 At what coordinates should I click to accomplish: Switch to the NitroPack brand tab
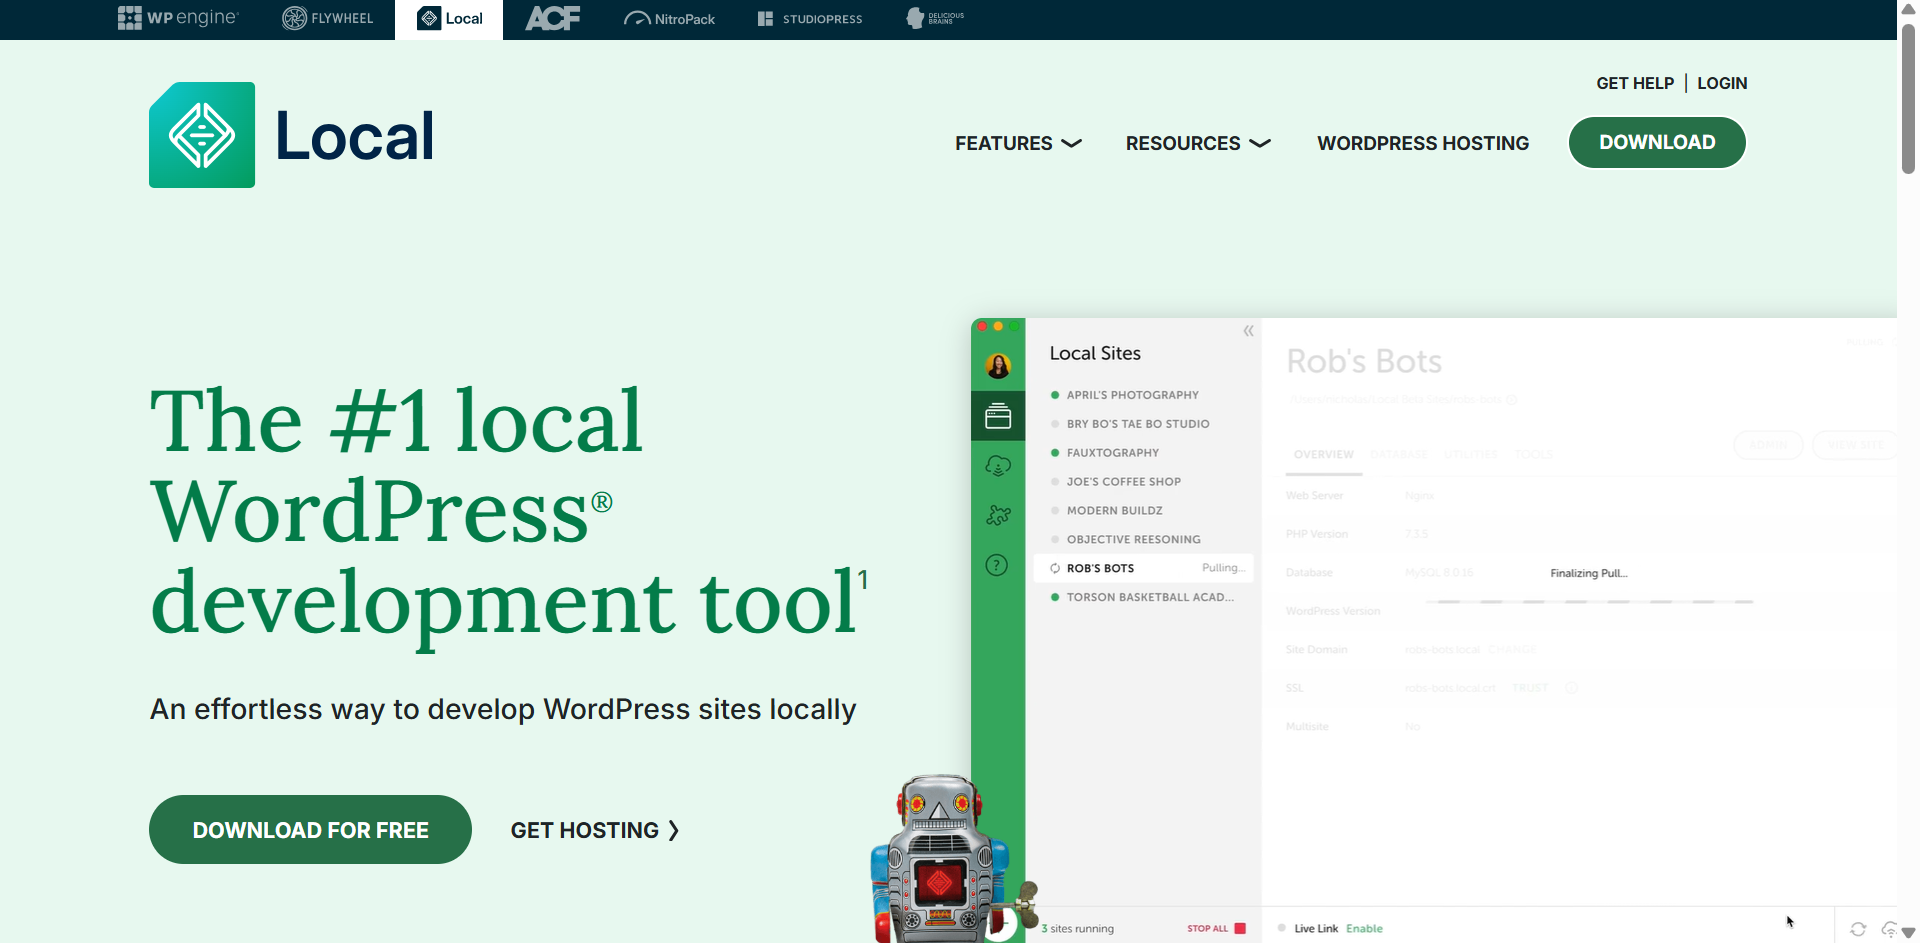click(x=670, y=18)
